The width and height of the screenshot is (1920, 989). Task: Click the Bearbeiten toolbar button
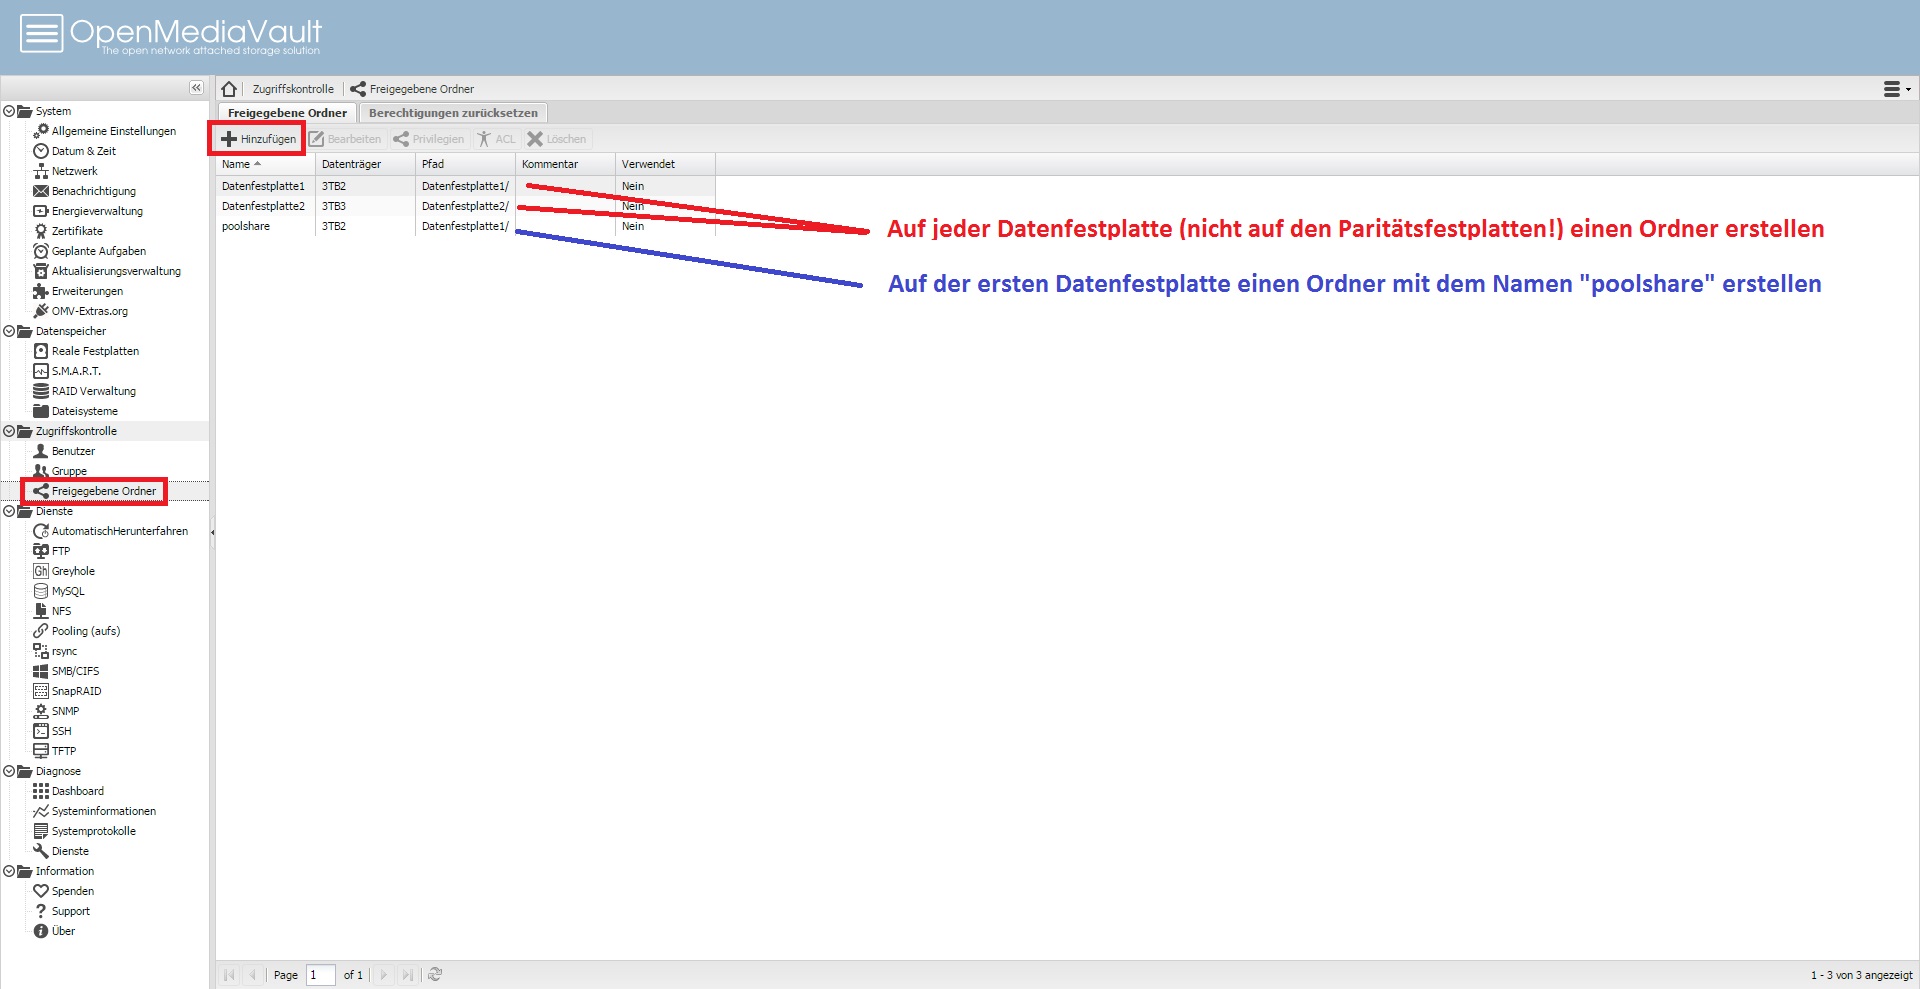click(346, 139)
